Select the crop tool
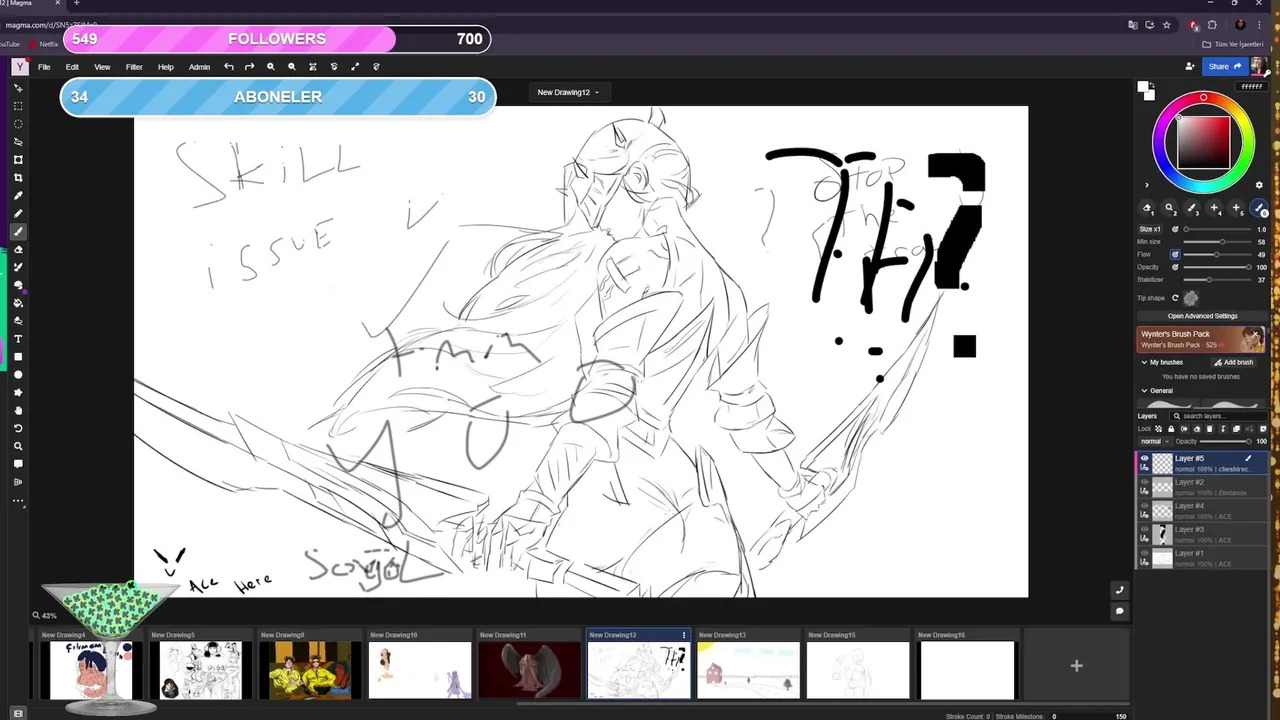Screen dimensions: 1280x720 [18, 178]
